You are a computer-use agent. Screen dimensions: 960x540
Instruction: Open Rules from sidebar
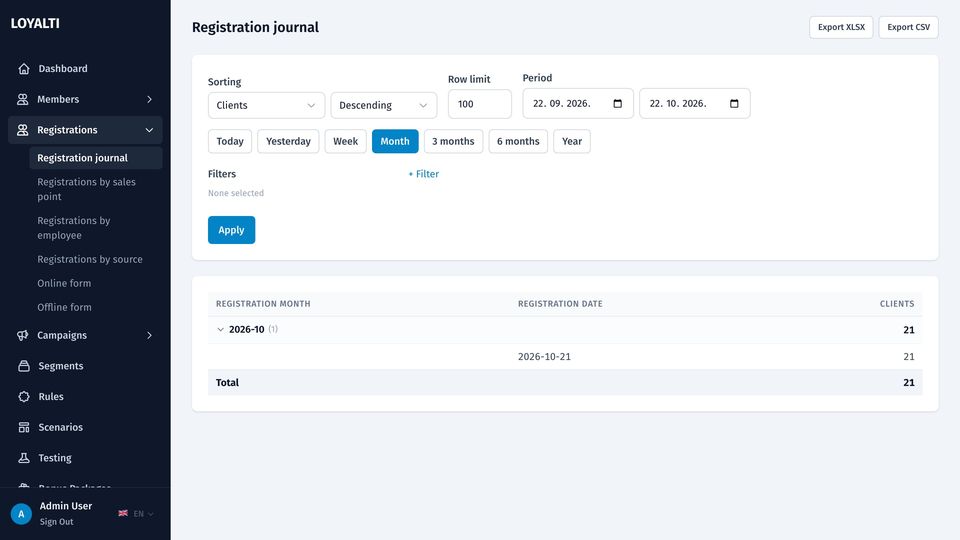point(85,396)
